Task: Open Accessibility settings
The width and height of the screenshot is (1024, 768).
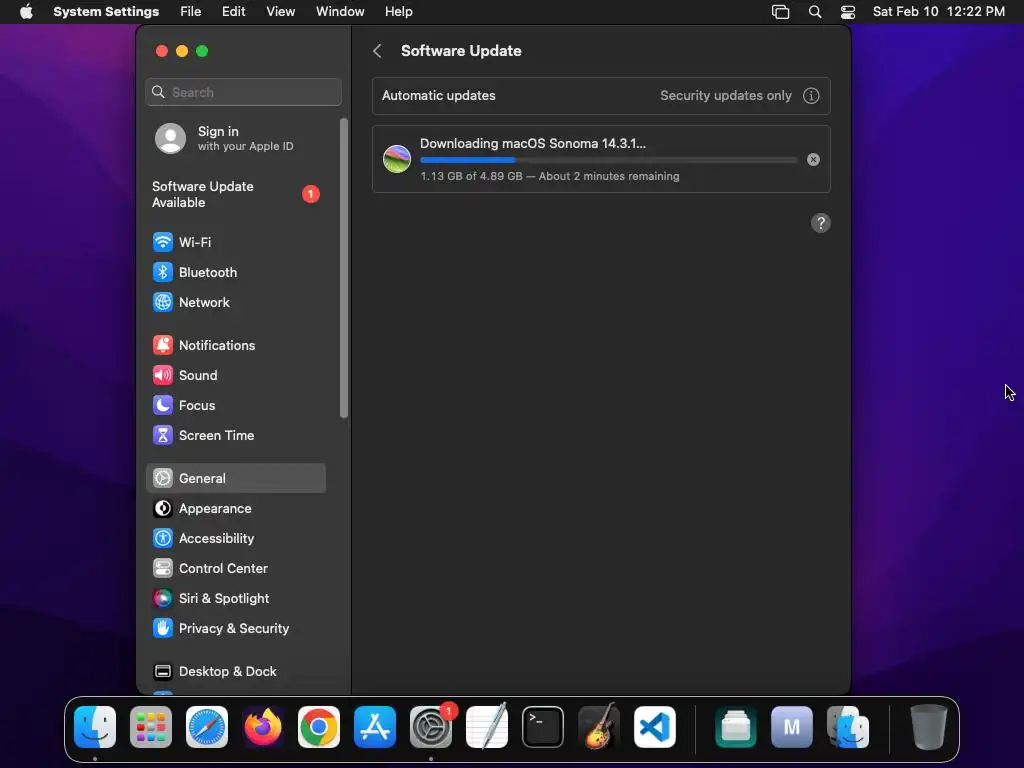Action: pyautogui.click(x=236, y=539)
